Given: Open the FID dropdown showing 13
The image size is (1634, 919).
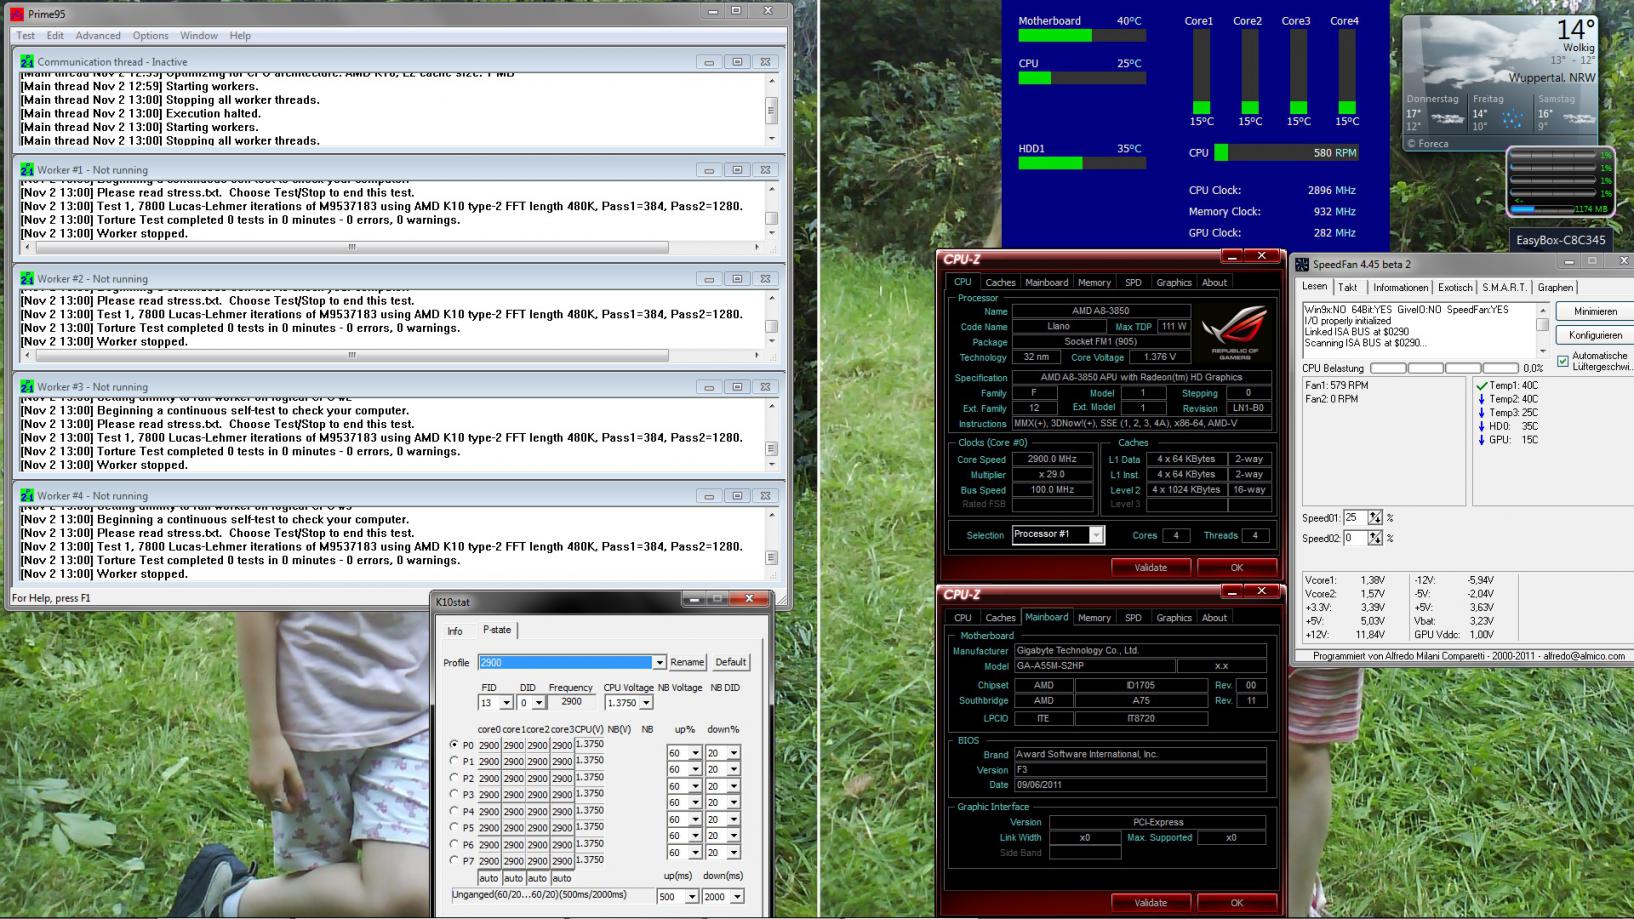Looking at the screenshot, I should 506,703.
